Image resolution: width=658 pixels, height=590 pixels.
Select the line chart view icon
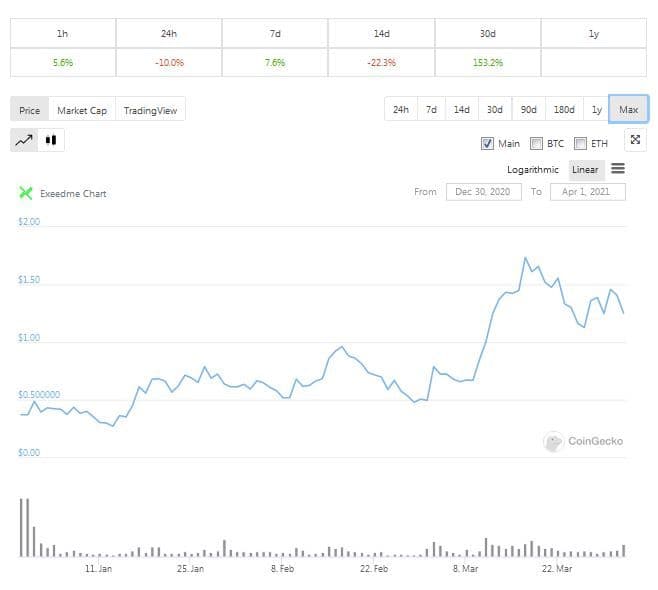[24, 141]
